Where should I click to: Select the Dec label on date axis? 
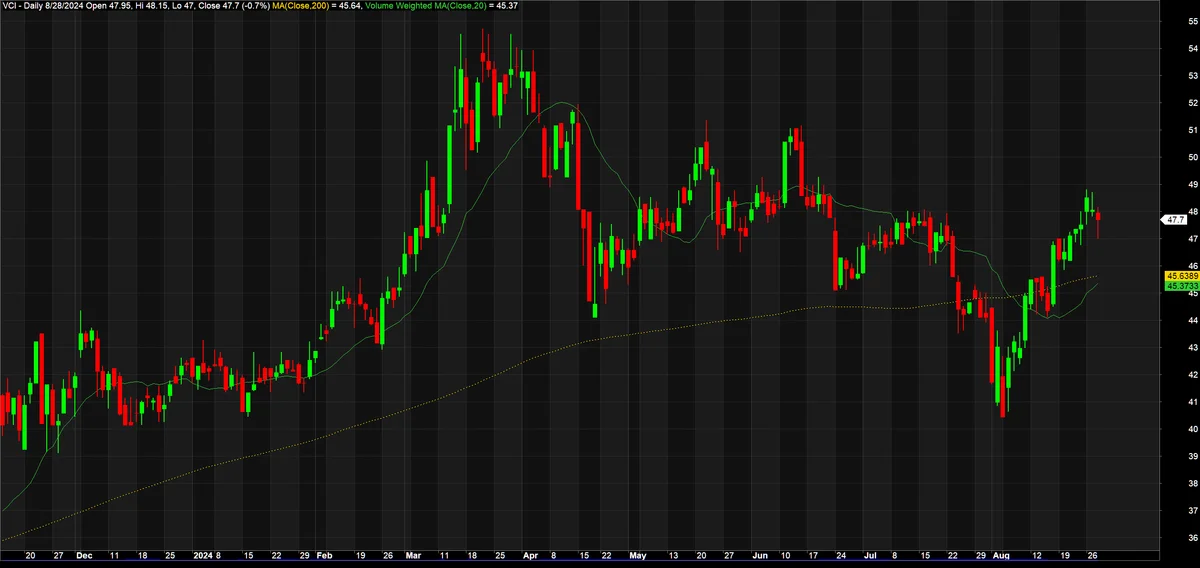pos(85,554)
